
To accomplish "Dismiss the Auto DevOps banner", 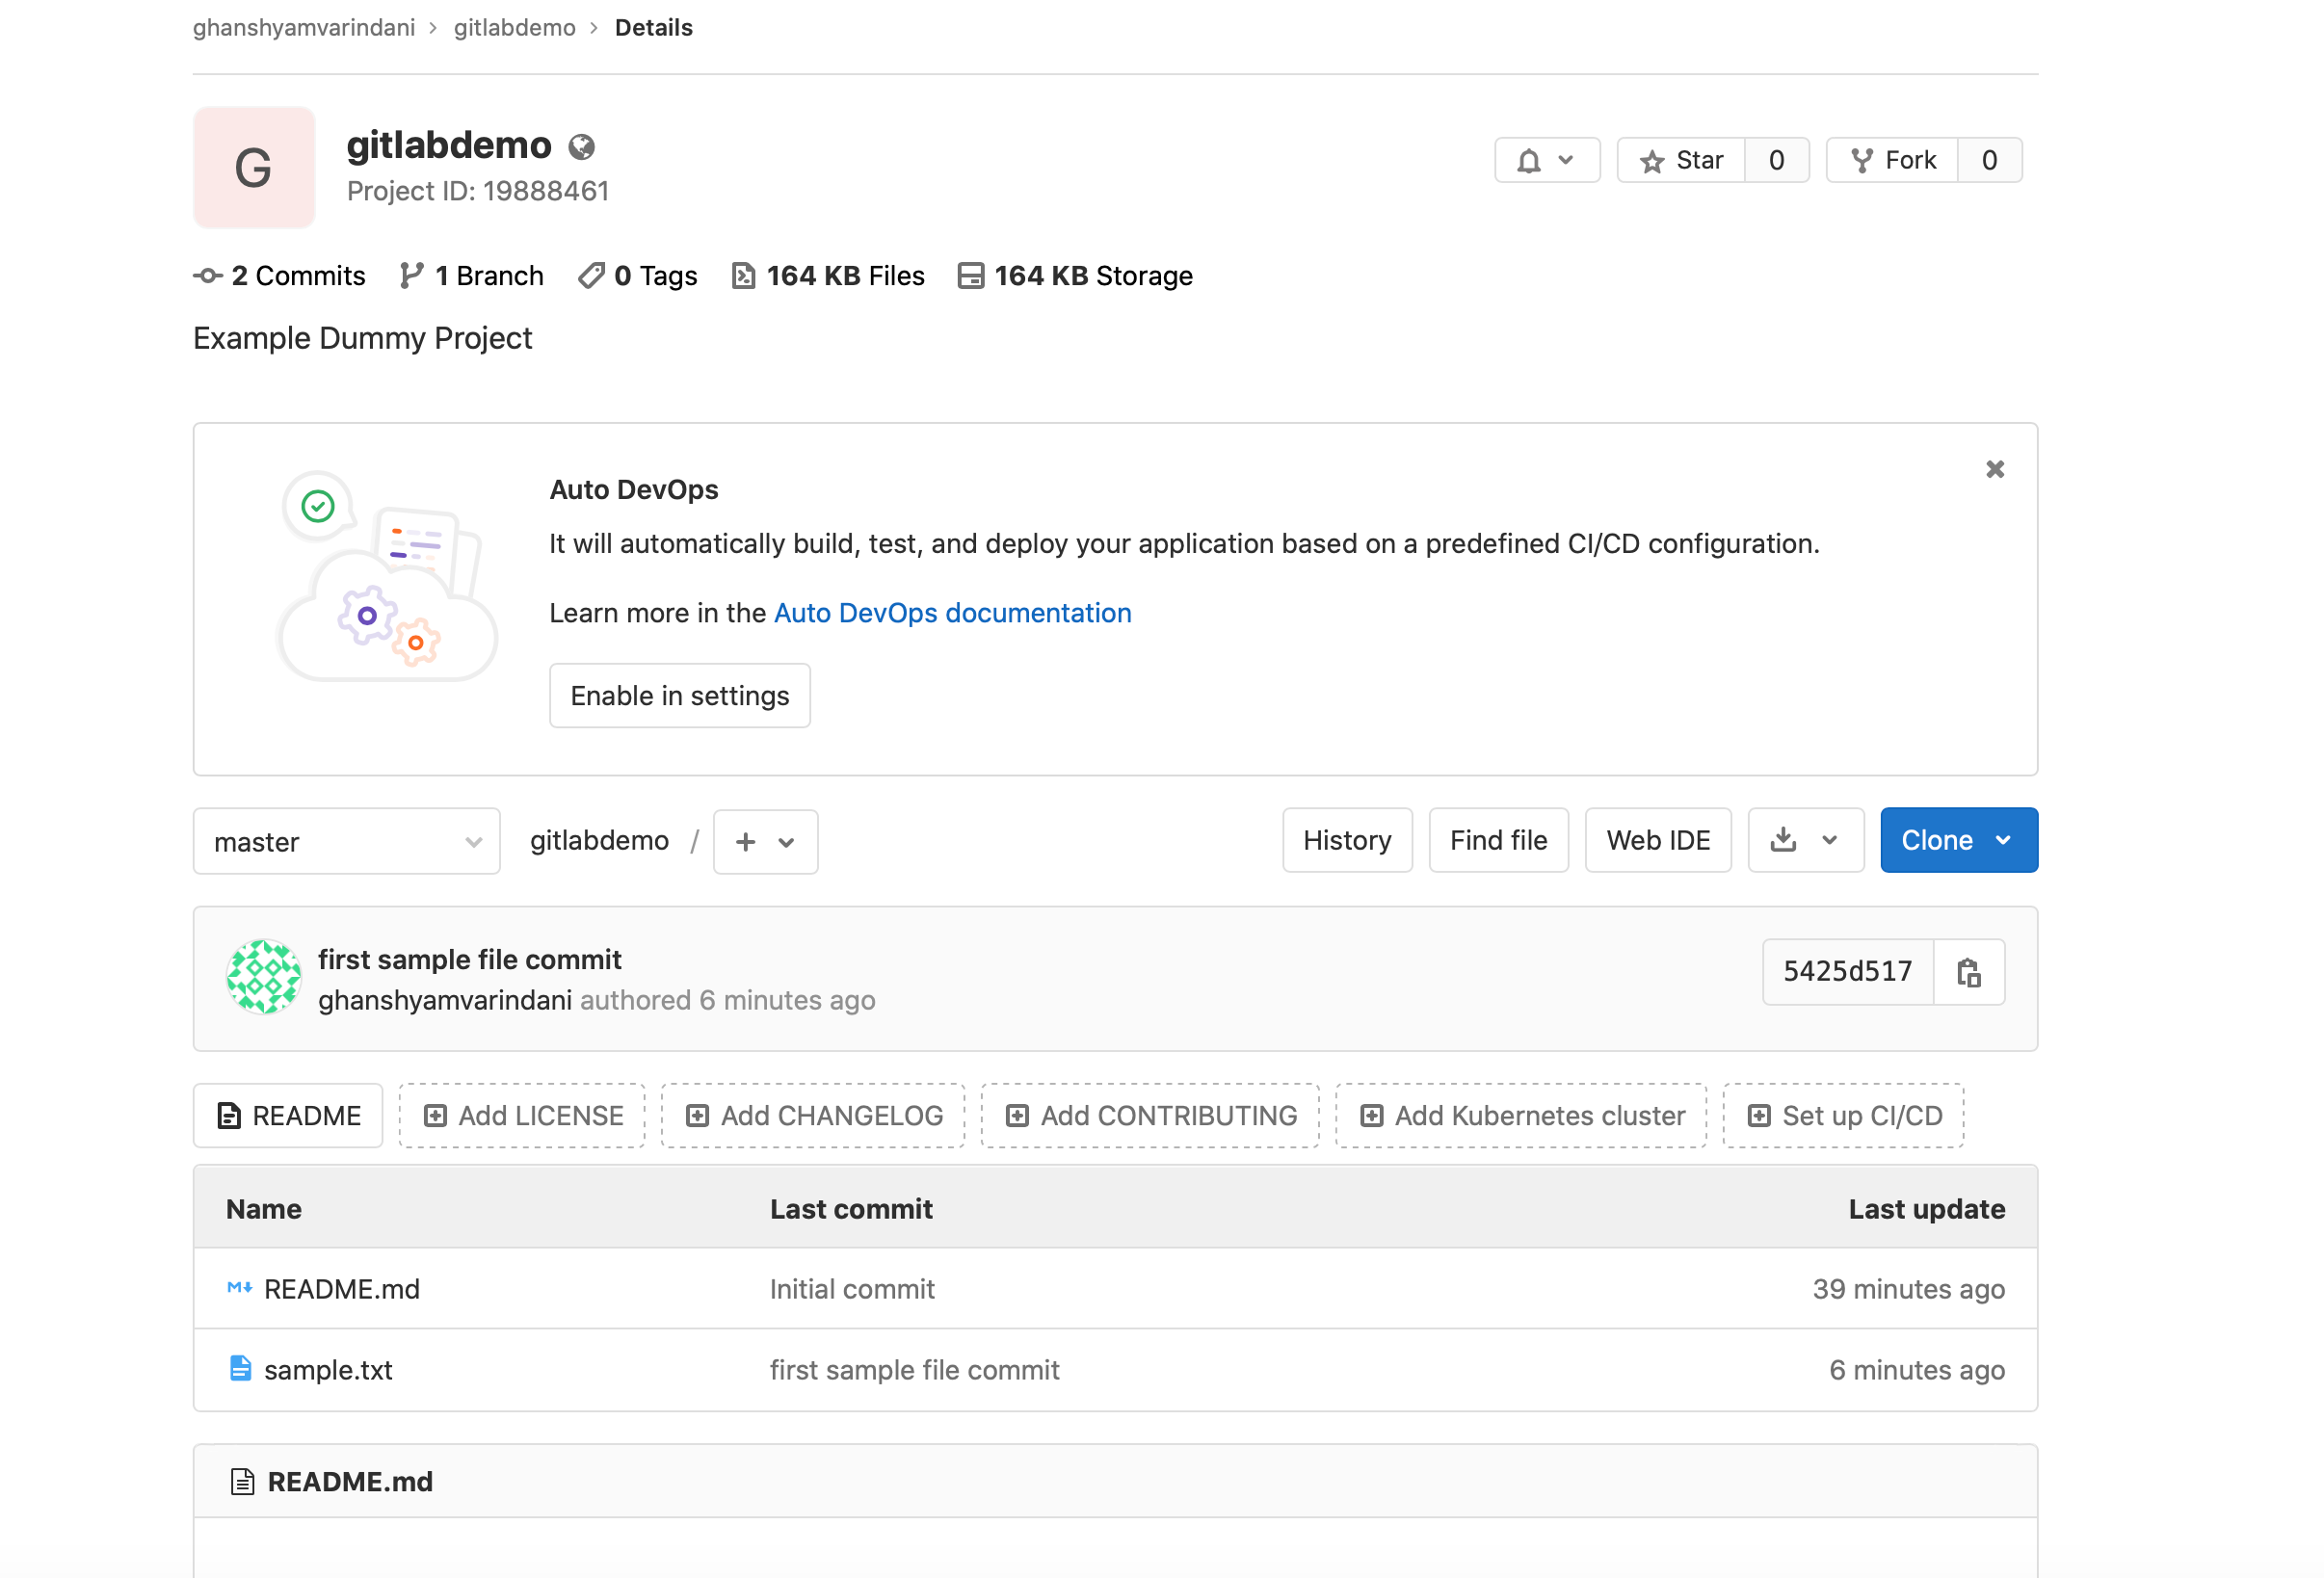I will 1994,469.
